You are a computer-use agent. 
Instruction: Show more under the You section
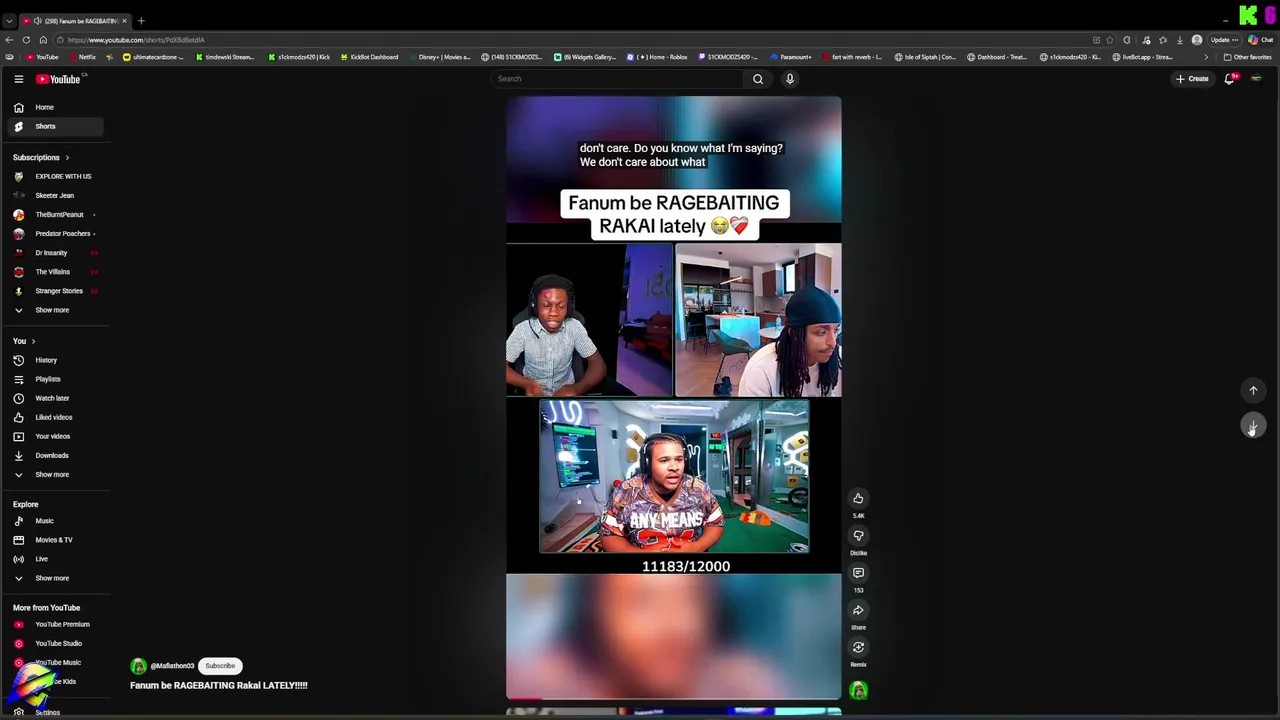(52, 475)
